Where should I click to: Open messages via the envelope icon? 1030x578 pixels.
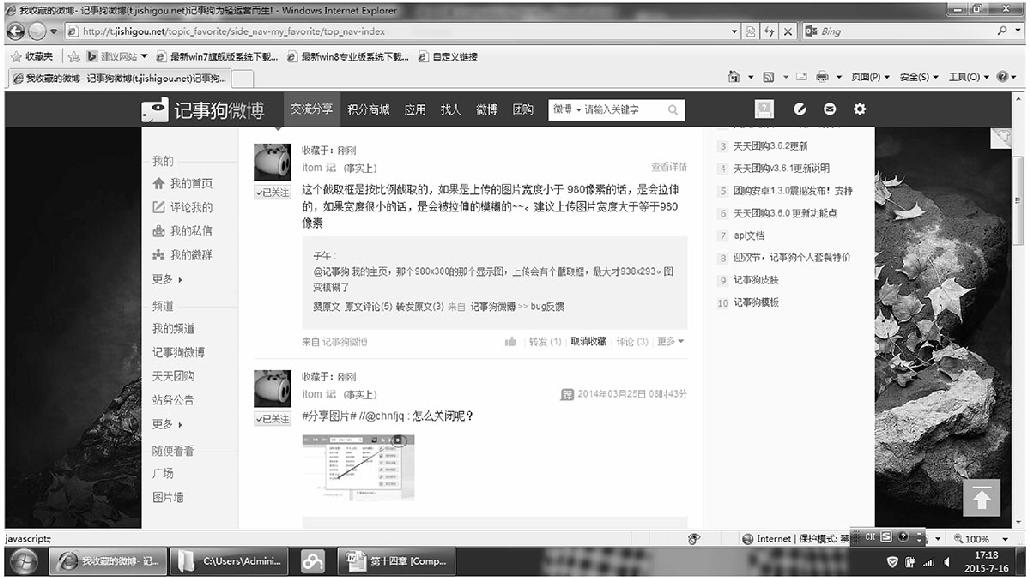(x=830, y=109)
